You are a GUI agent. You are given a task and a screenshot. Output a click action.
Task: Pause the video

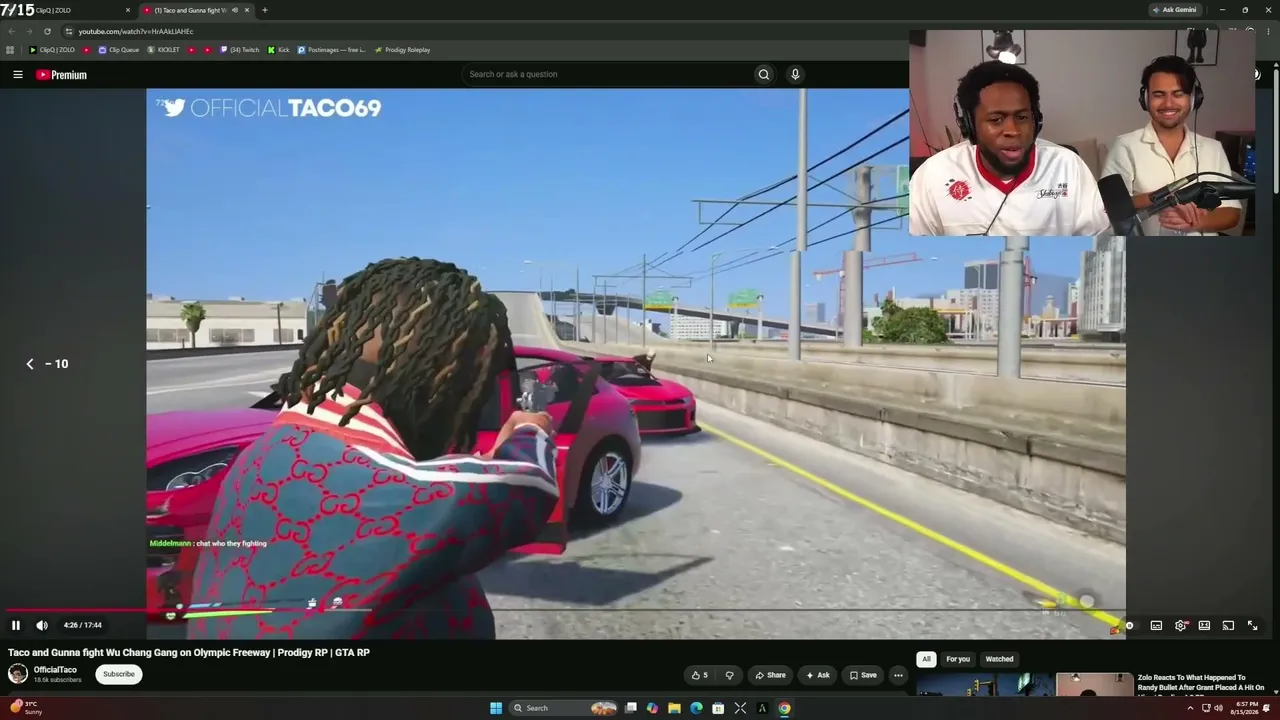(16, 625)
